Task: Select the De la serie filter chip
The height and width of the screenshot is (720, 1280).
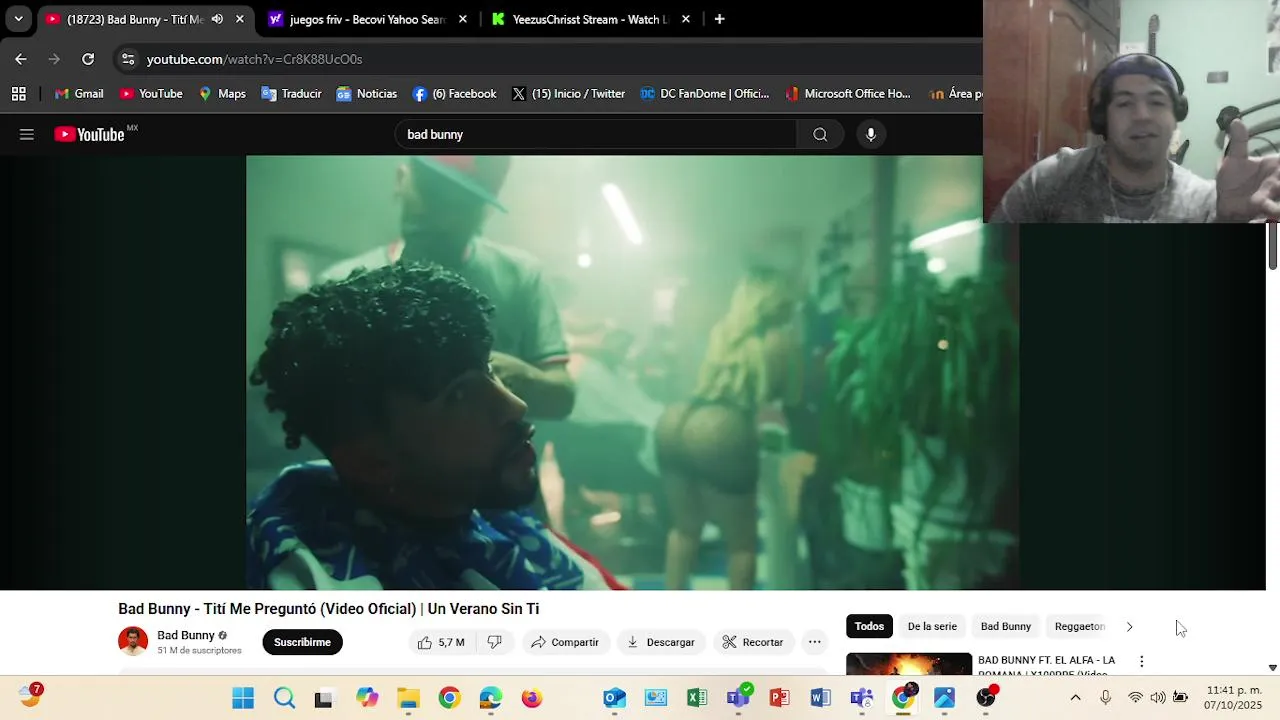Action: pos(932,626)
